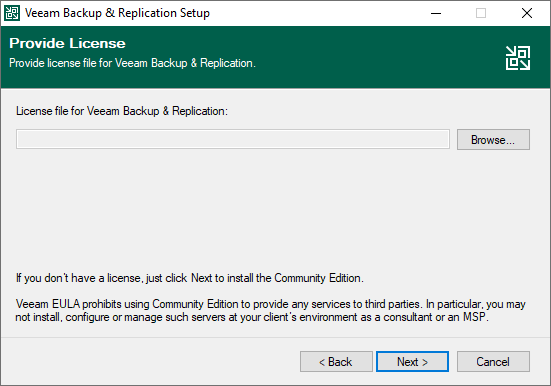The image size is (551, 386).
Task: Go to the next step with Next >
Action: (412, 361)
